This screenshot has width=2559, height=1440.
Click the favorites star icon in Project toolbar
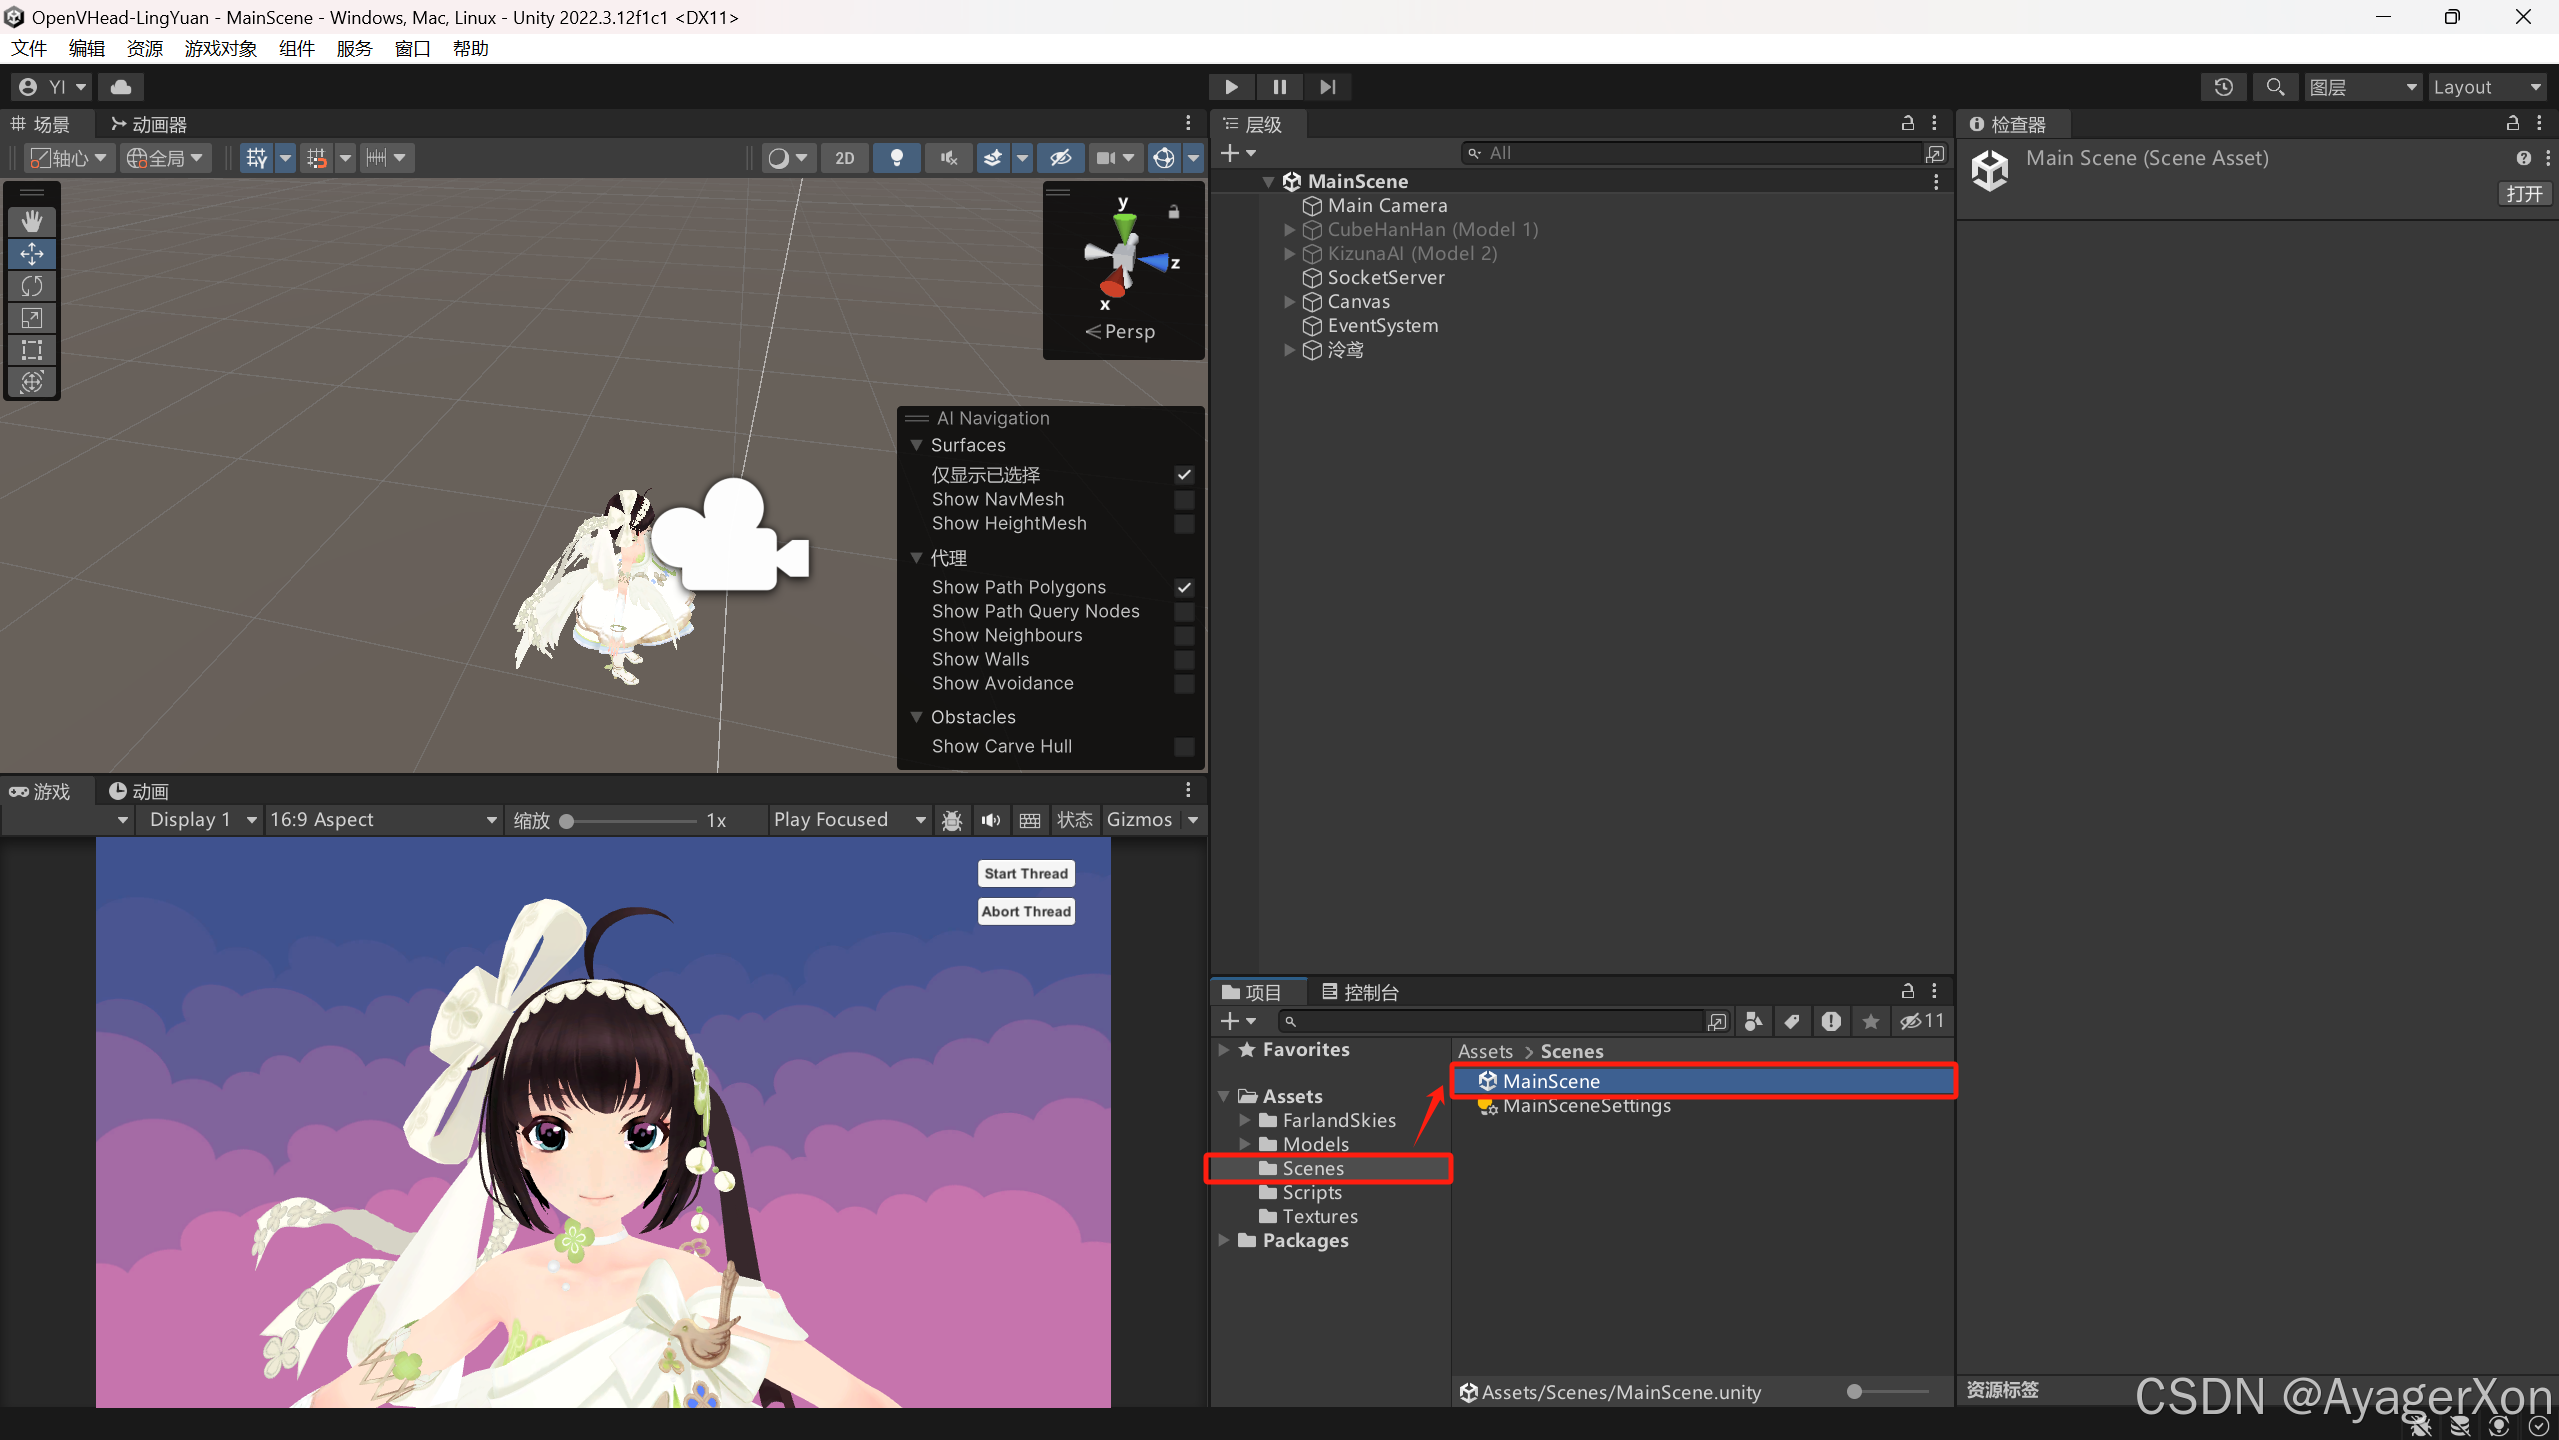coord(1871,1021)
